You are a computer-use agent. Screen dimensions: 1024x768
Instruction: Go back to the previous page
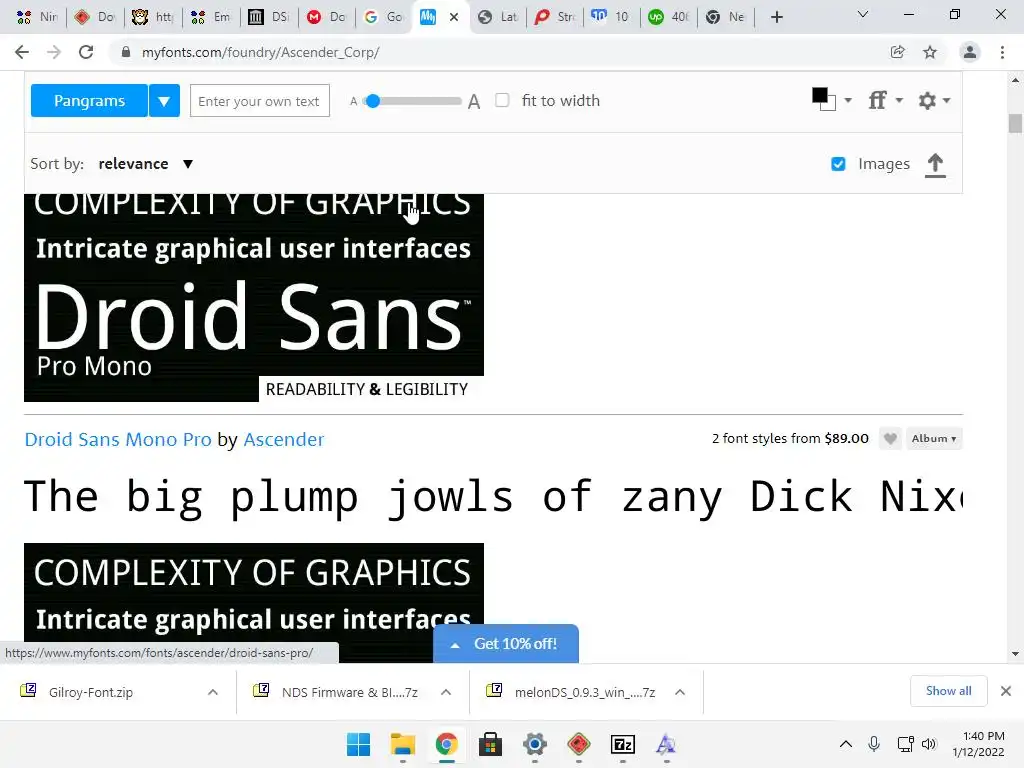[x=22, y=52]
